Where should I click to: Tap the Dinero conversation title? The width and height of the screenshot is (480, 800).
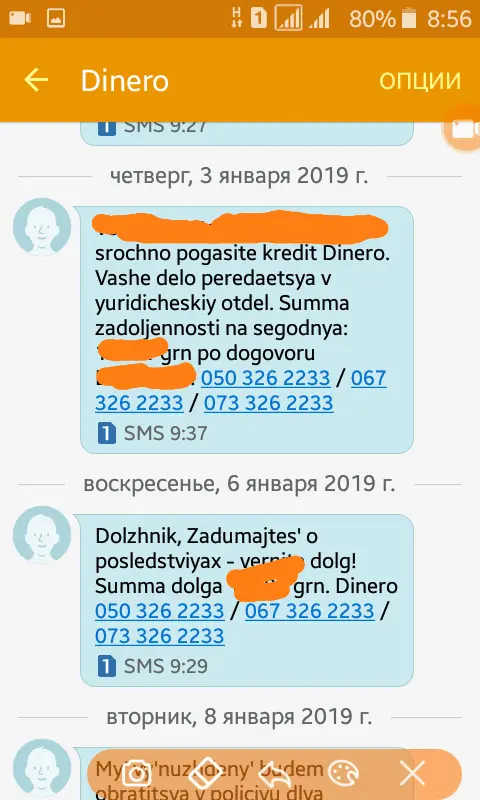coord(125,81)
